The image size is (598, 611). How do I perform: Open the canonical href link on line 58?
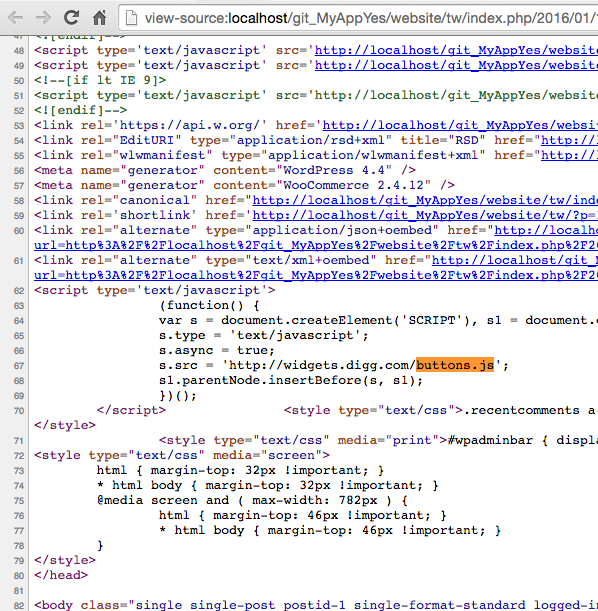click(425, 200)
